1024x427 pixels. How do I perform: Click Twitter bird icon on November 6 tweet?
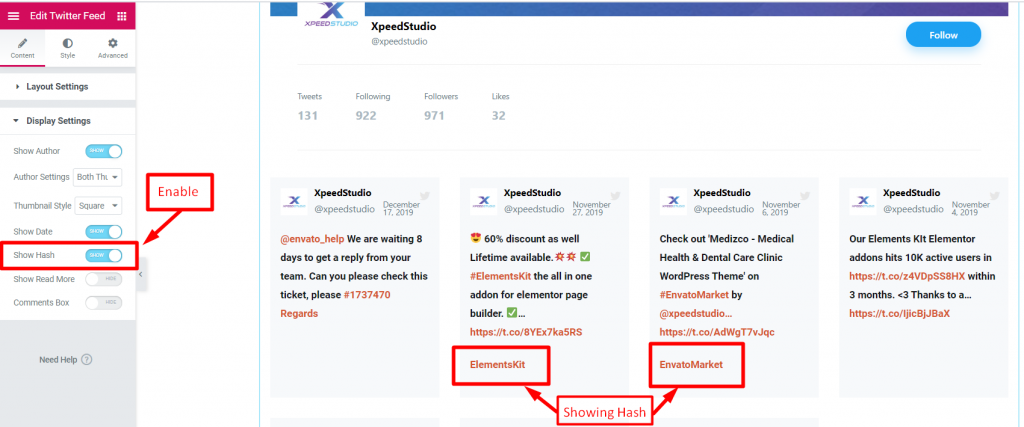[805, 195]
